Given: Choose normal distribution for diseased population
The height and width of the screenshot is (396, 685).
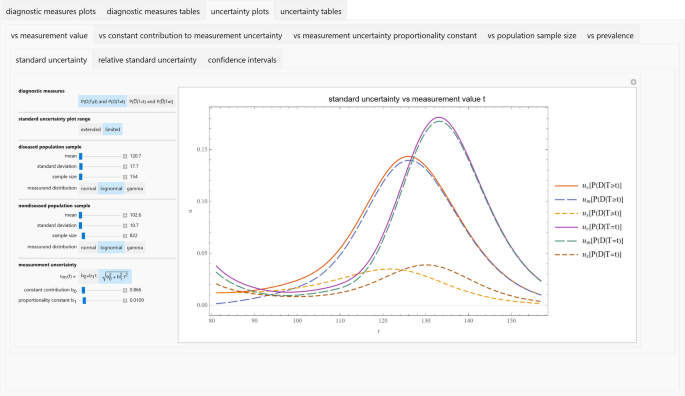Looking at the screenshot, I should [x=88, y=188].
